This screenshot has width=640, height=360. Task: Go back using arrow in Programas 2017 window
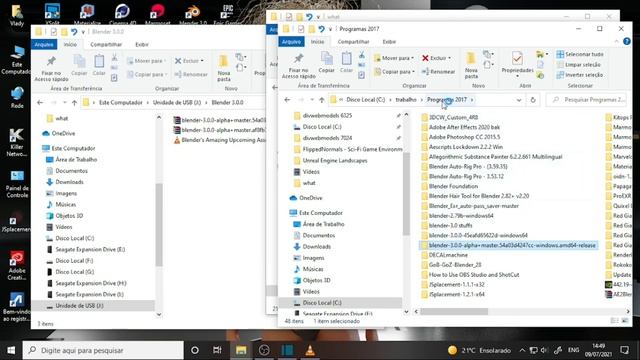pos(287,100)
